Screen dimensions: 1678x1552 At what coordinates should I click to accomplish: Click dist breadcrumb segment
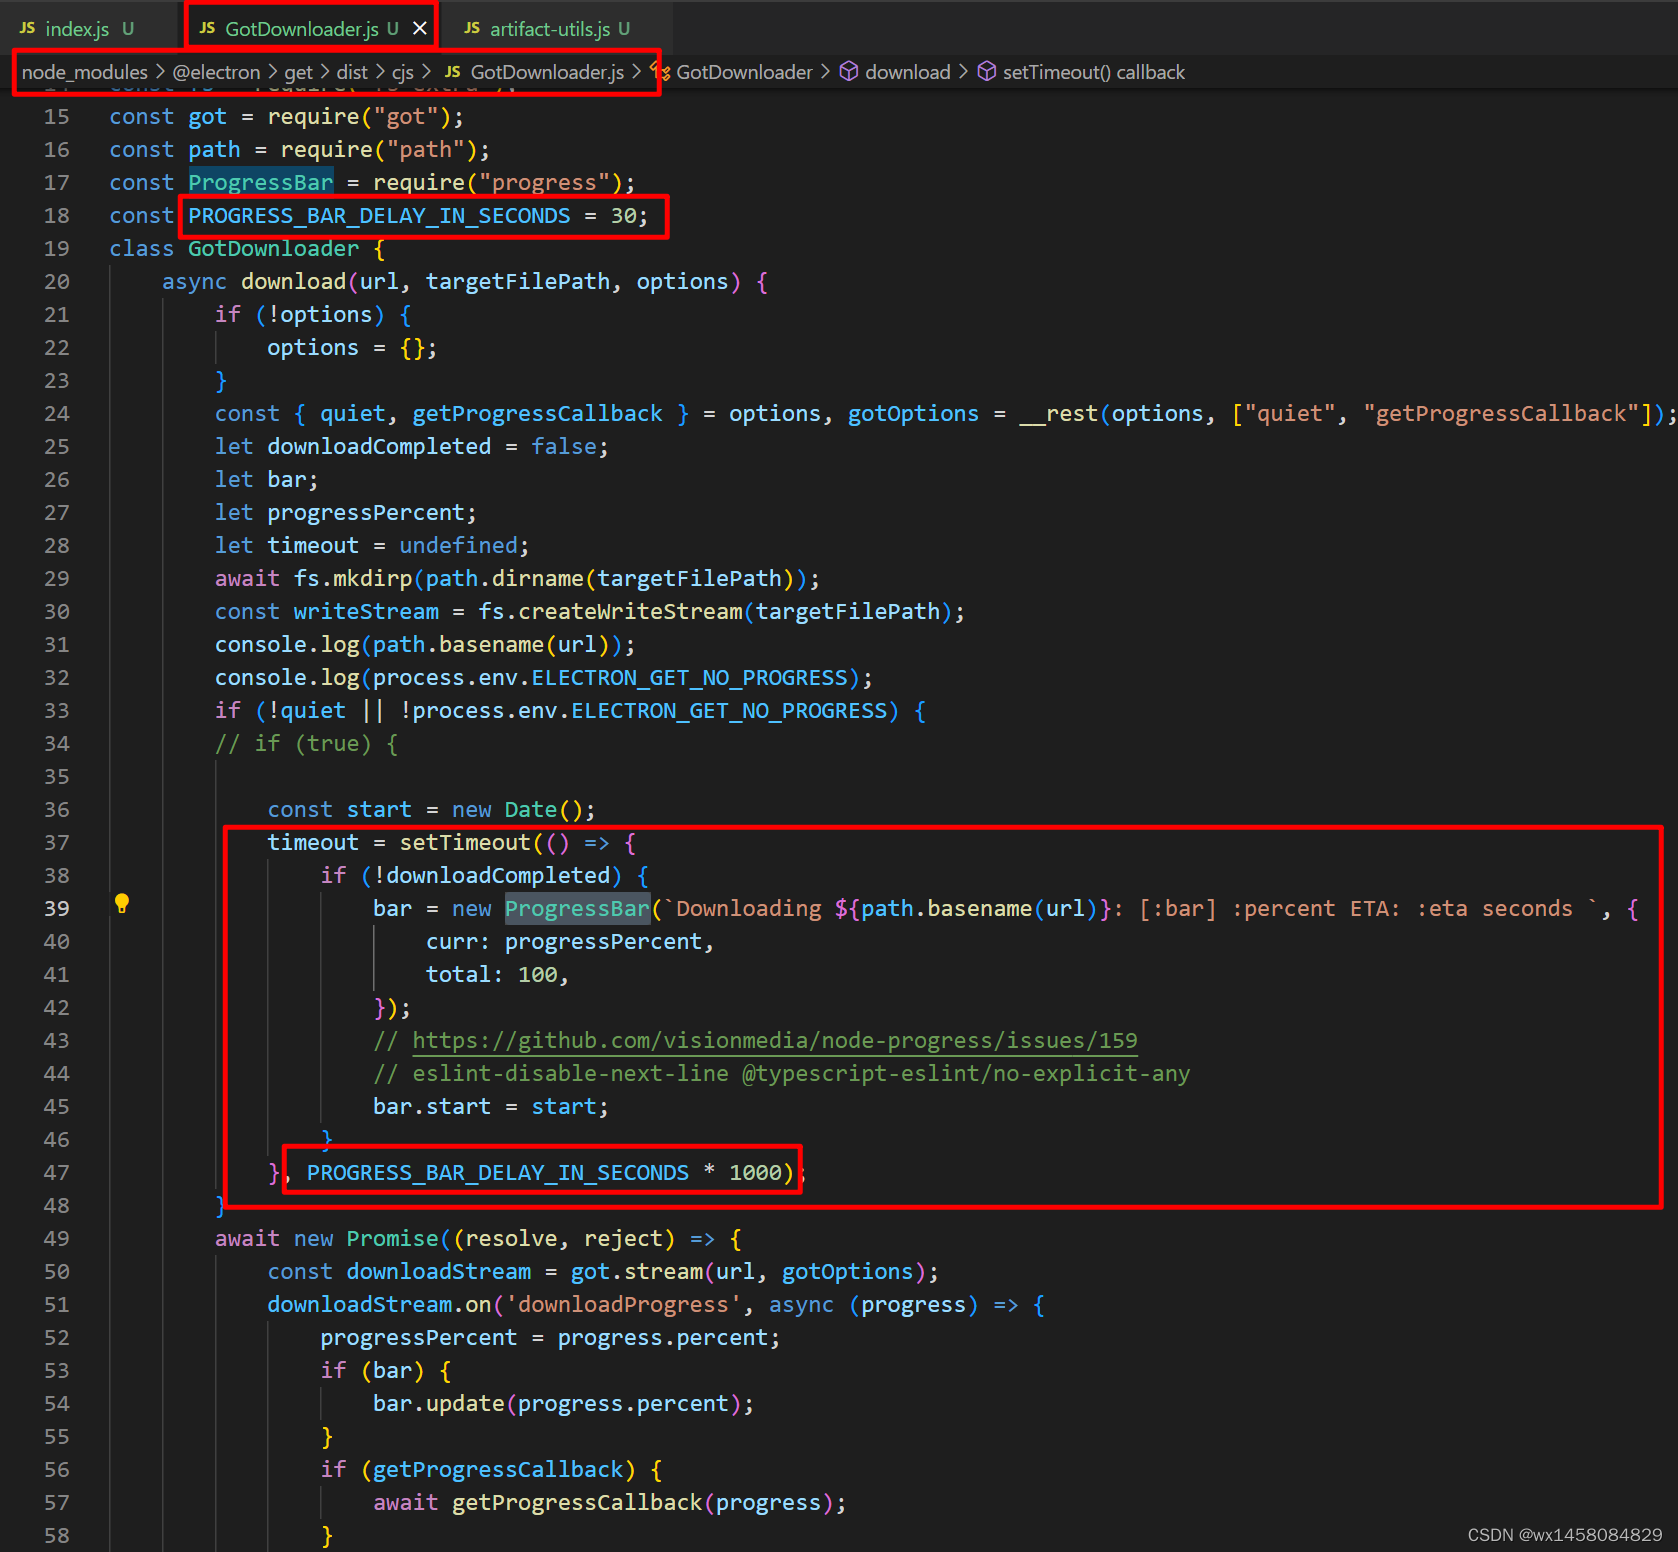click(x=352, y=72)
